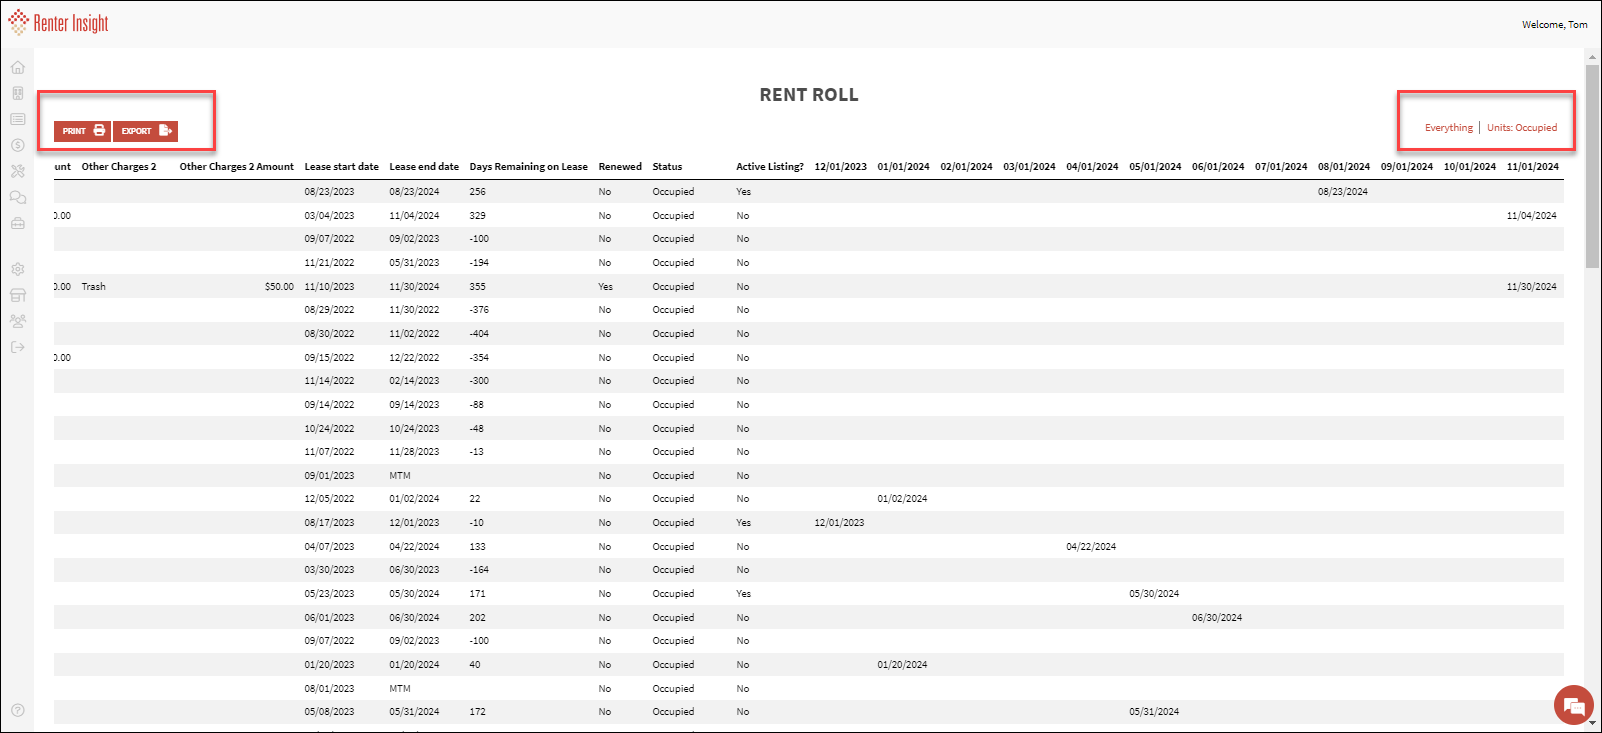Click the Renewed Yes cell

coord(606,287)
